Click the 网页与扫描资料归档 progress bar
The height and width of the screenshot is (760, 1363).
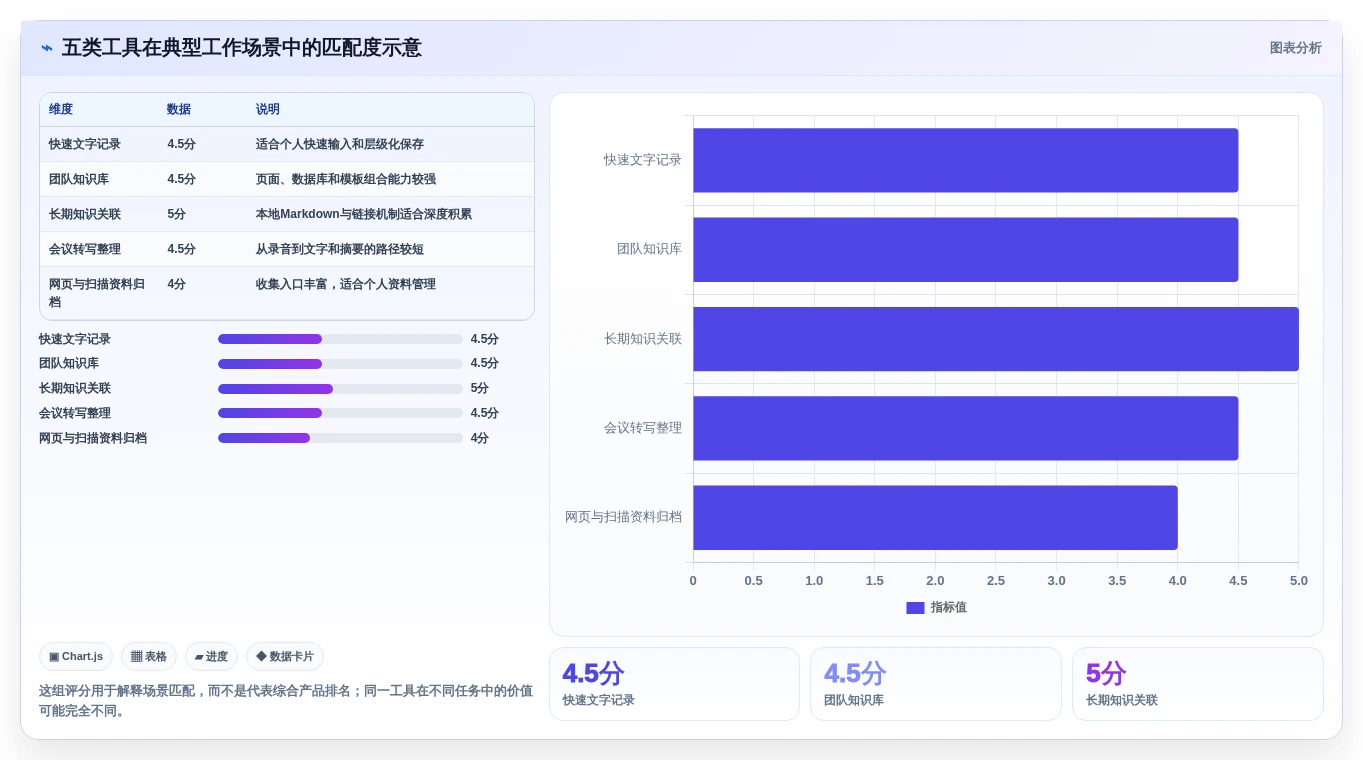tap(340, 438)
